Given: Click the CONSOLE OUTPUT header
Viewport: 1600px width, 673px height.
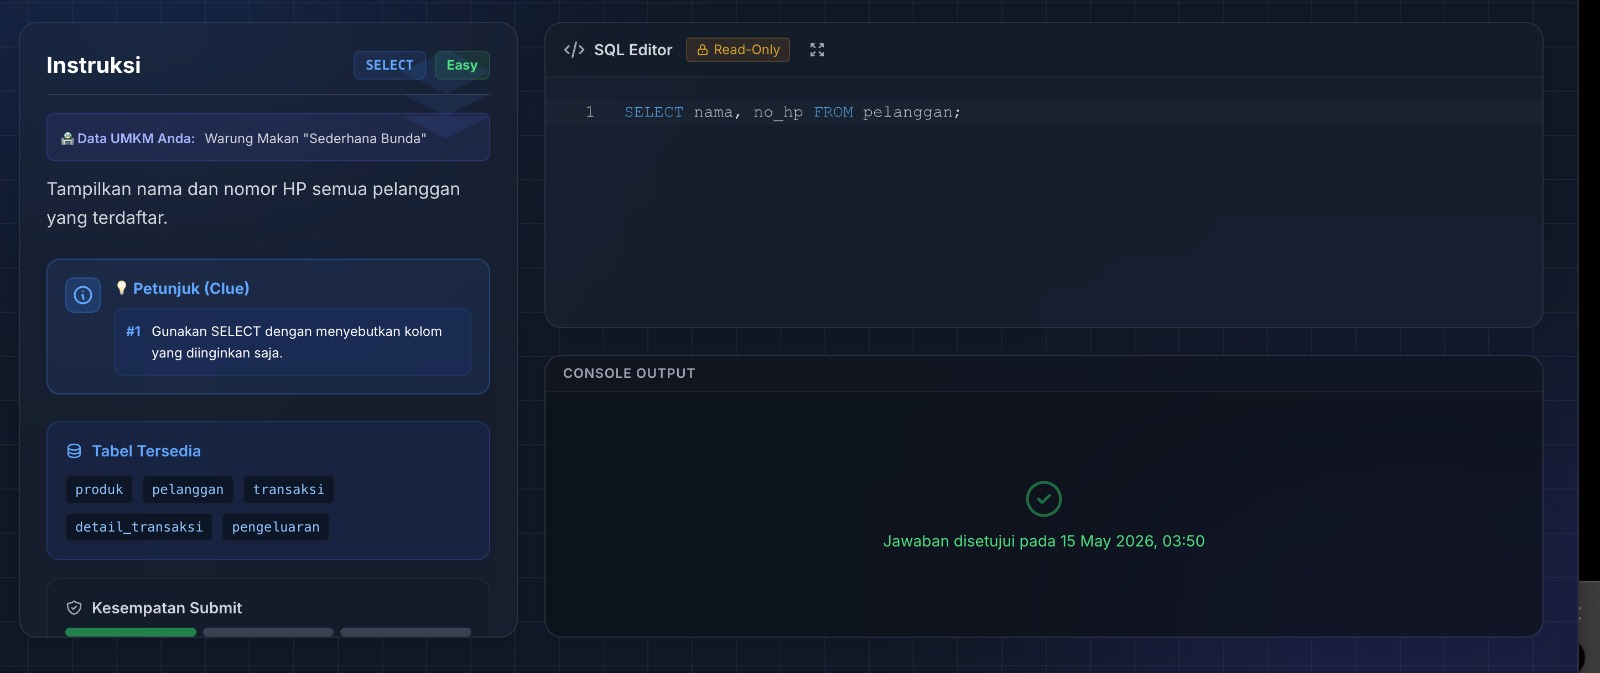Looking at the screenshot, I should pyautogui.click(x=629, y=373).
